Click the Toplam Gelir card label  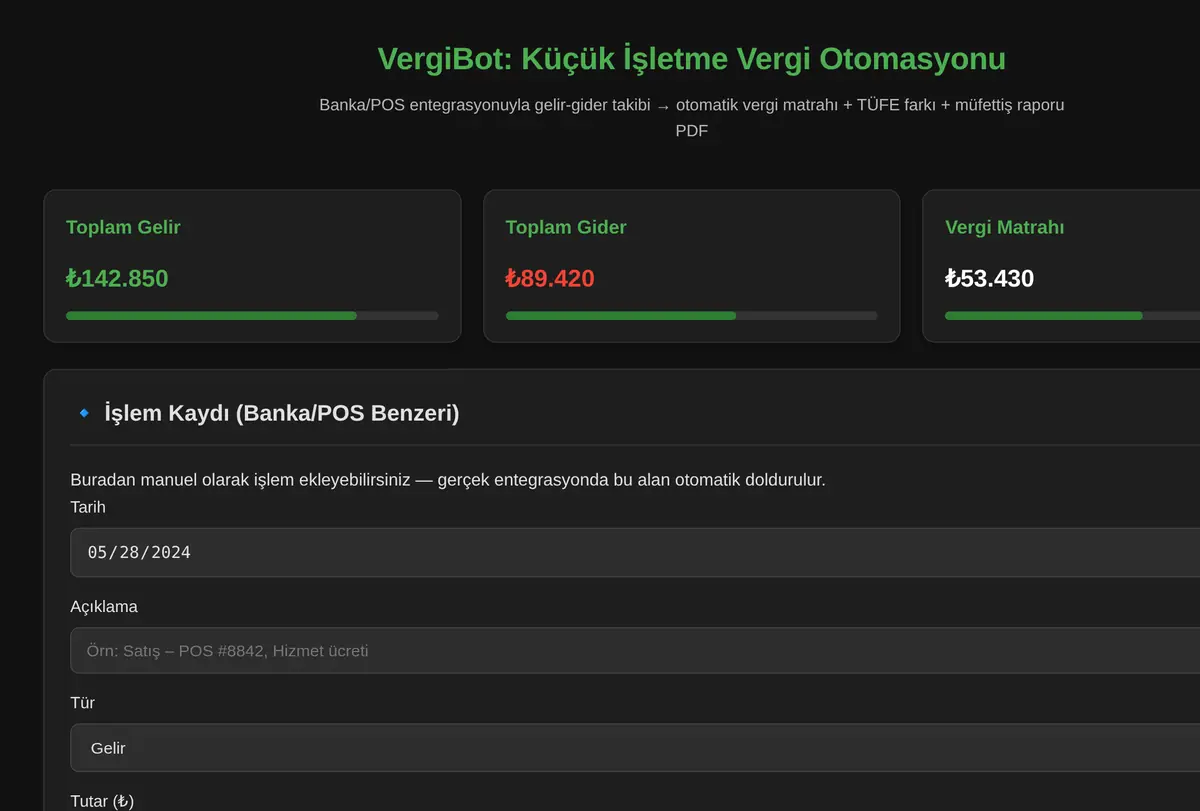tap(123, 227)
